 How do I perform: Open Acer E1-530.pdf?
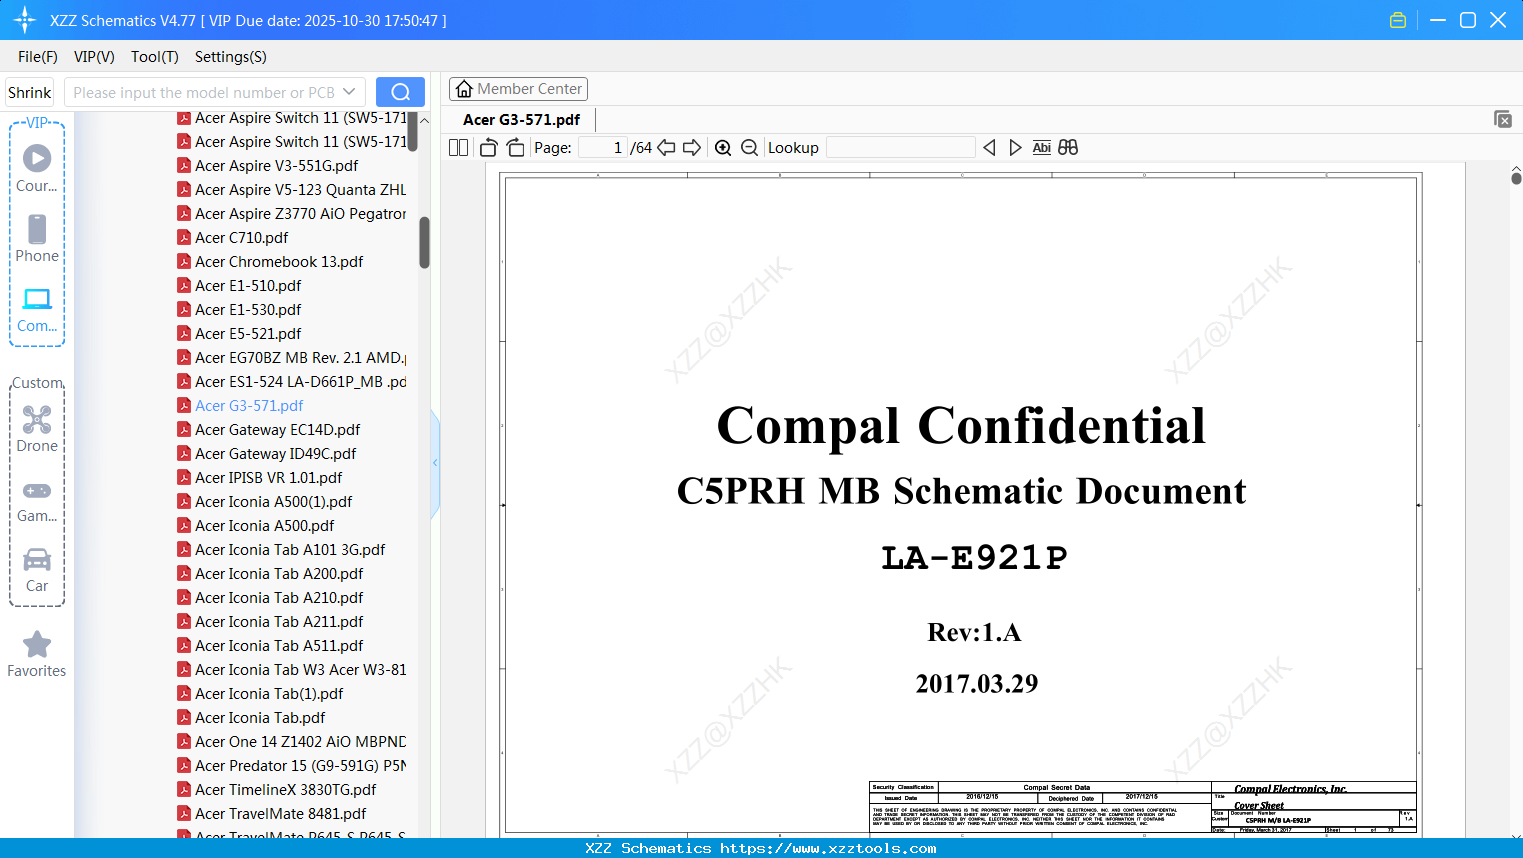239,310
